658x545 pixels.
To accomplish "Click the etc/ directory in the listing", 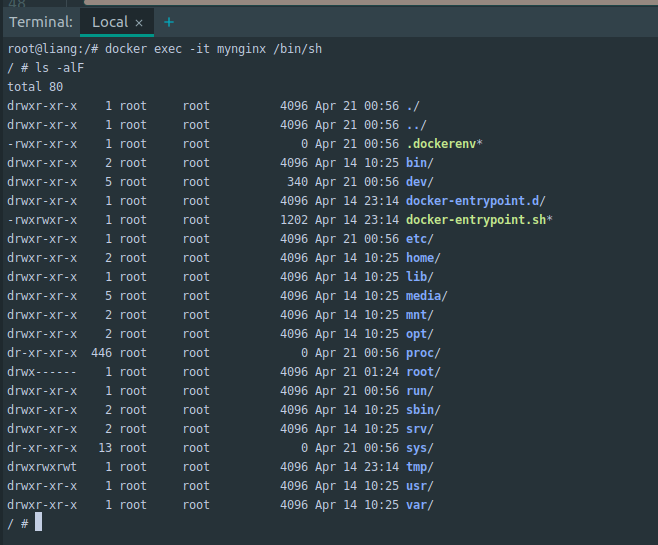I will [419, 239].
